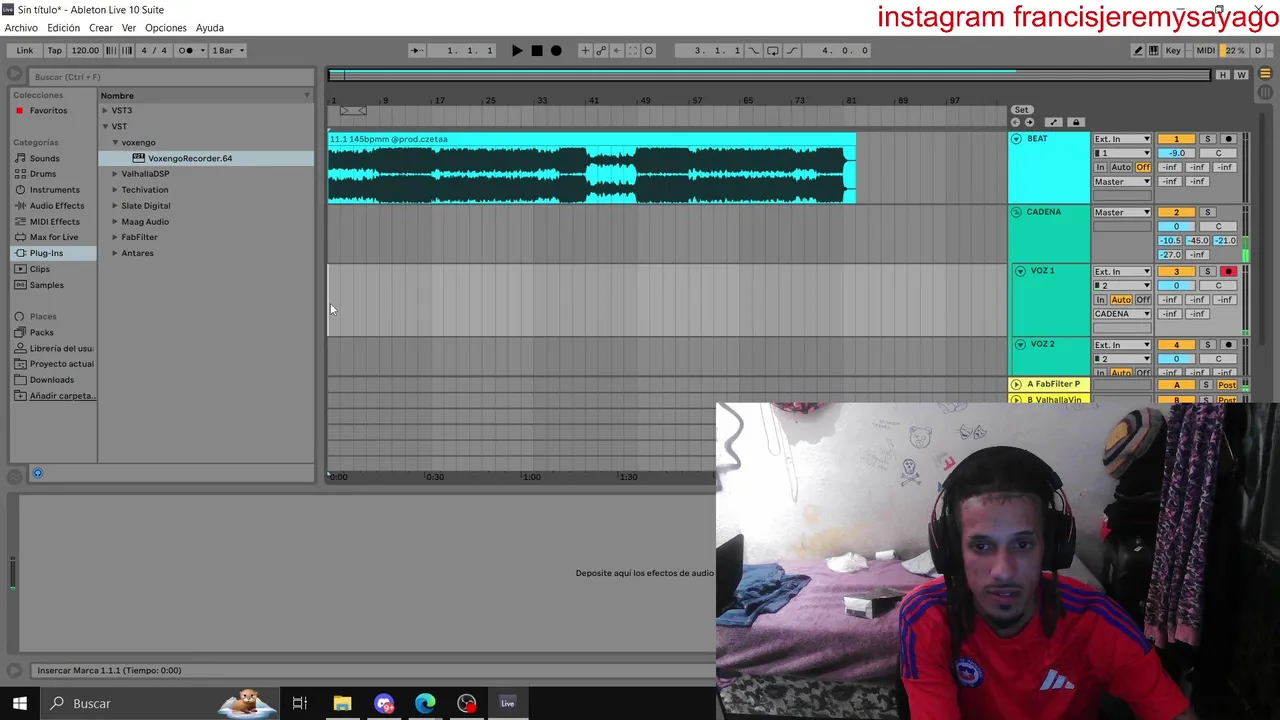Open the Edición menu
The height and width of the screenshot is (720, 1280).
[63, 28]
